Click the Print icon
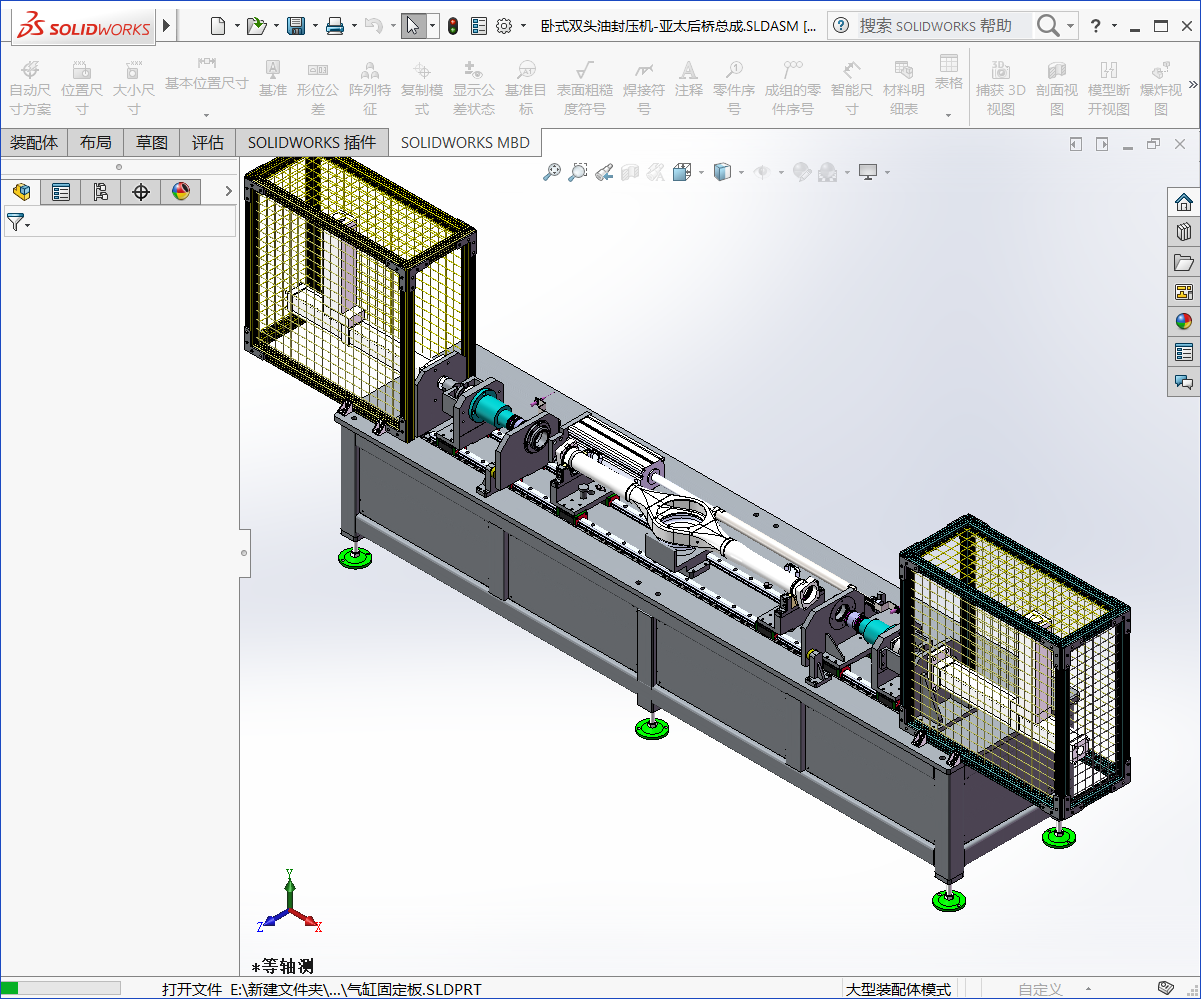Screen dimensions: 1201x999 point(335,26)
